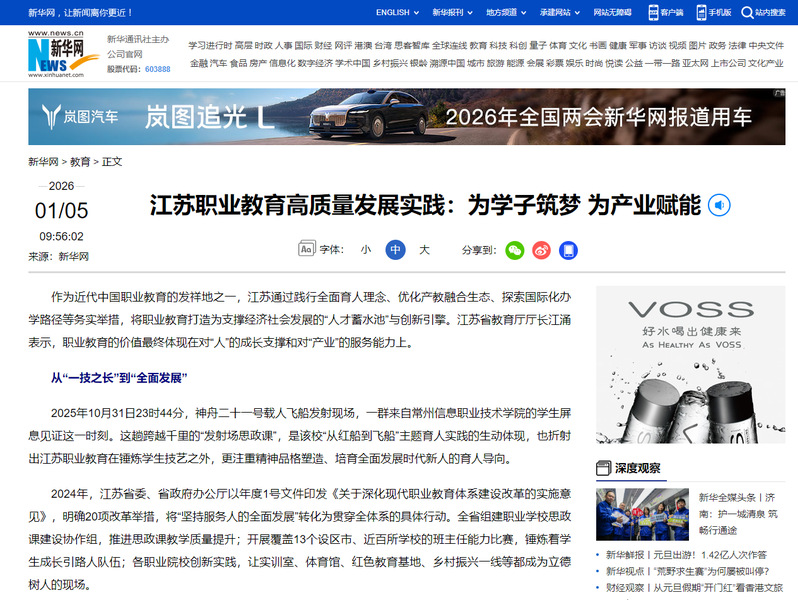The height and width of the screenshot is (600, 798).
Task: Play the article audio with the speaker icon
Action: (x=719, y=206)
